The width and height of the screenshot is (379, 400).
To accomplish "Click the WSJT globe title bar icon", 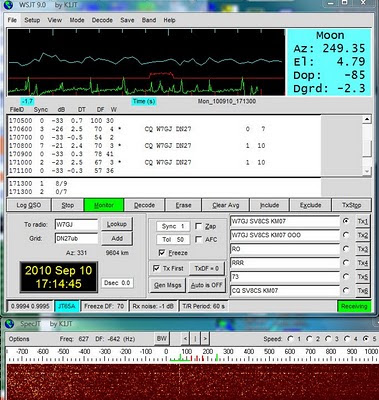I will 9,5.
